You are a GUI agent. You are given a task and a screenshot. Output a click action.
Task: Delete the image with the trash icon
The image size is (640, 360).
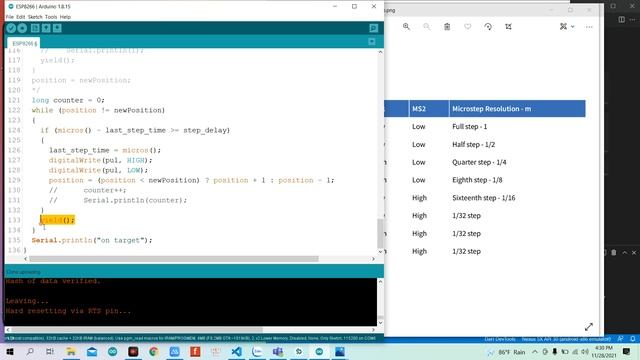pyautogui.click(x=447, y=27)
